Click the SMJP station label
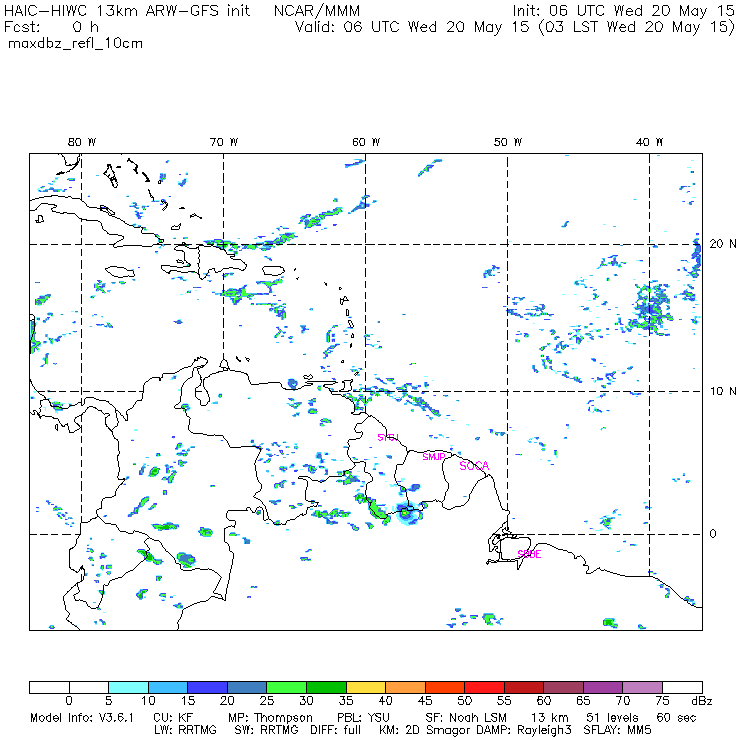The height and width of the screenshot is (740, 740). point(434,457)
